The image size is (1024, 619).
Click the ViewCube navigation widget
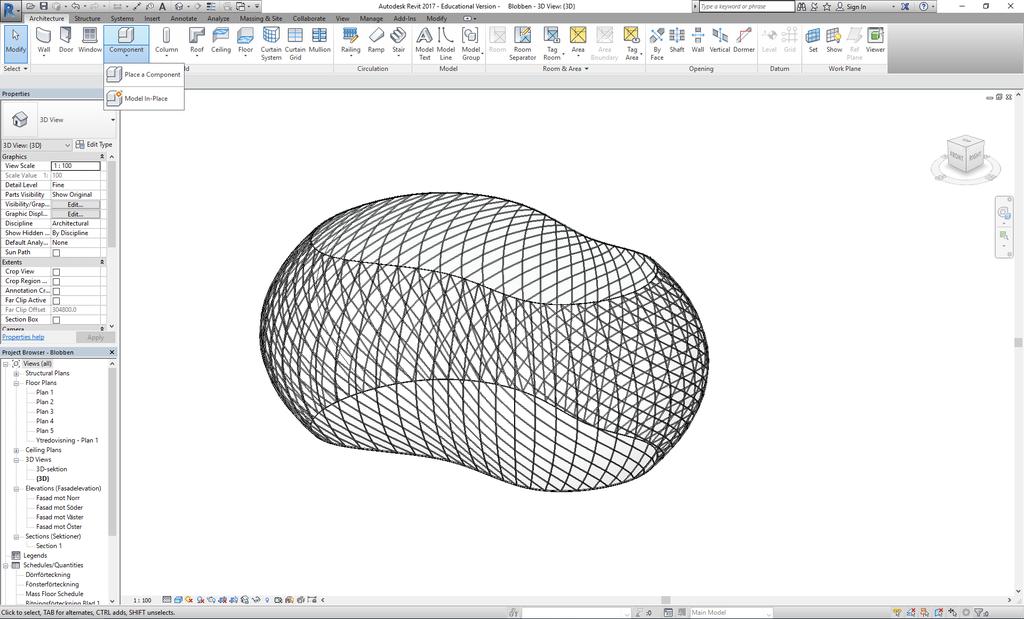pyautogui.click(x=965, y=157)
